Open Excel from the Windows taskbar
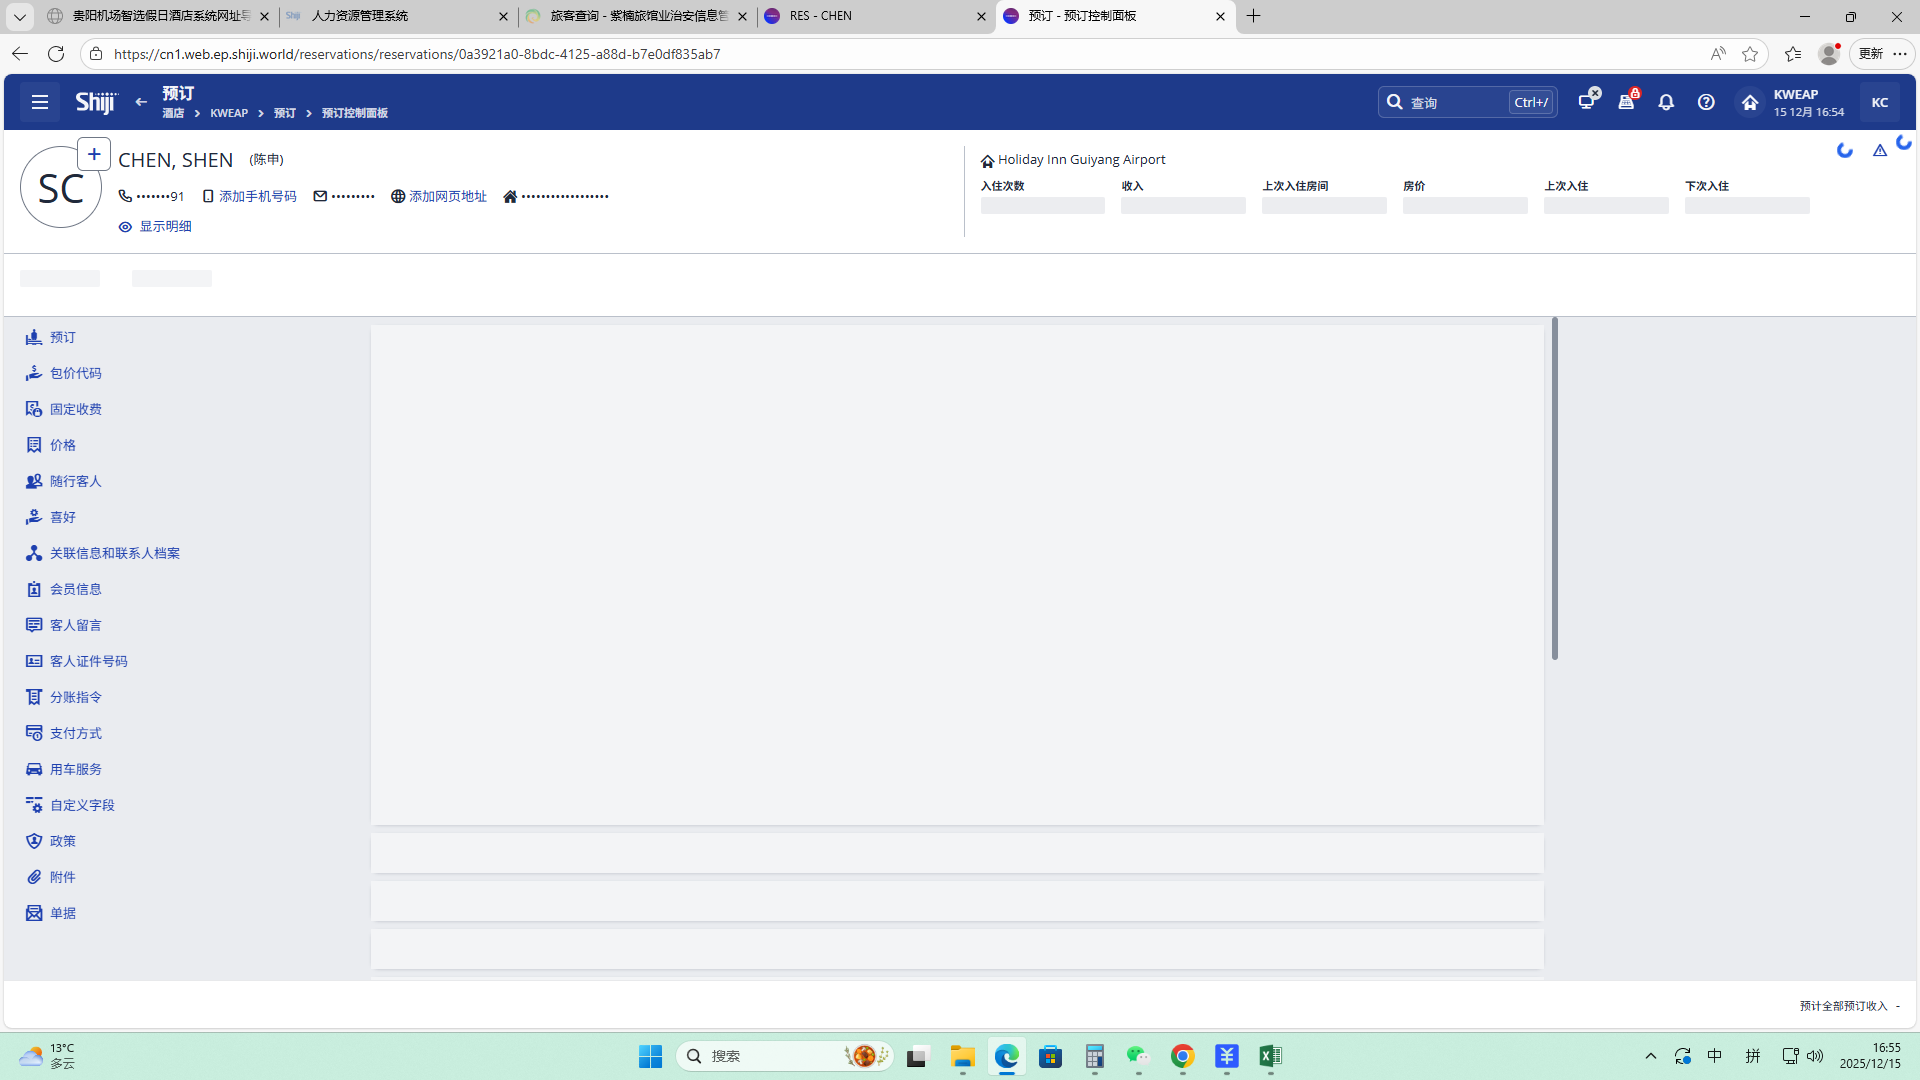This screenshot has height=1080, width=1920. click(1270, 1056)
